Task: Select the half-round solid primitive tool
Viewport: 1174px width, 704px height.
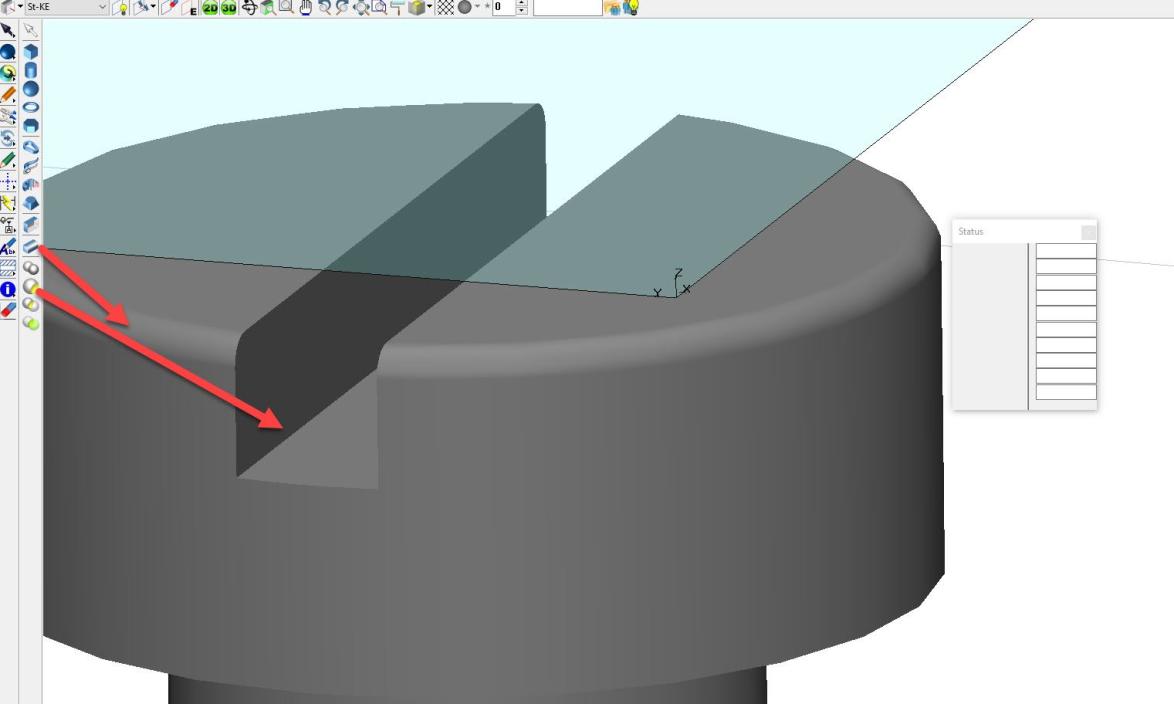Action: click(30, 126)
